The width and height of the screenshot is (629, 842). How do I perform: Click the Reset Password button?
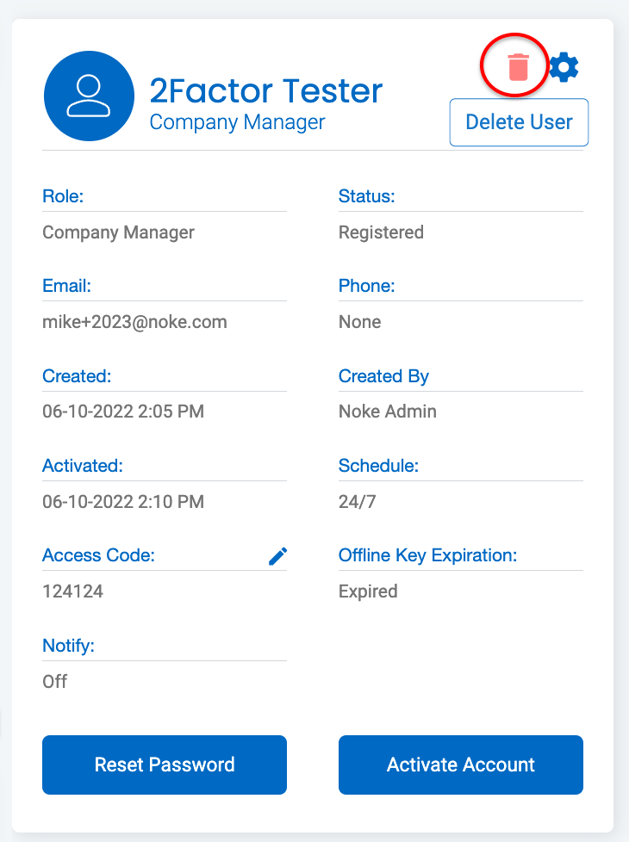tap(164, 765)
